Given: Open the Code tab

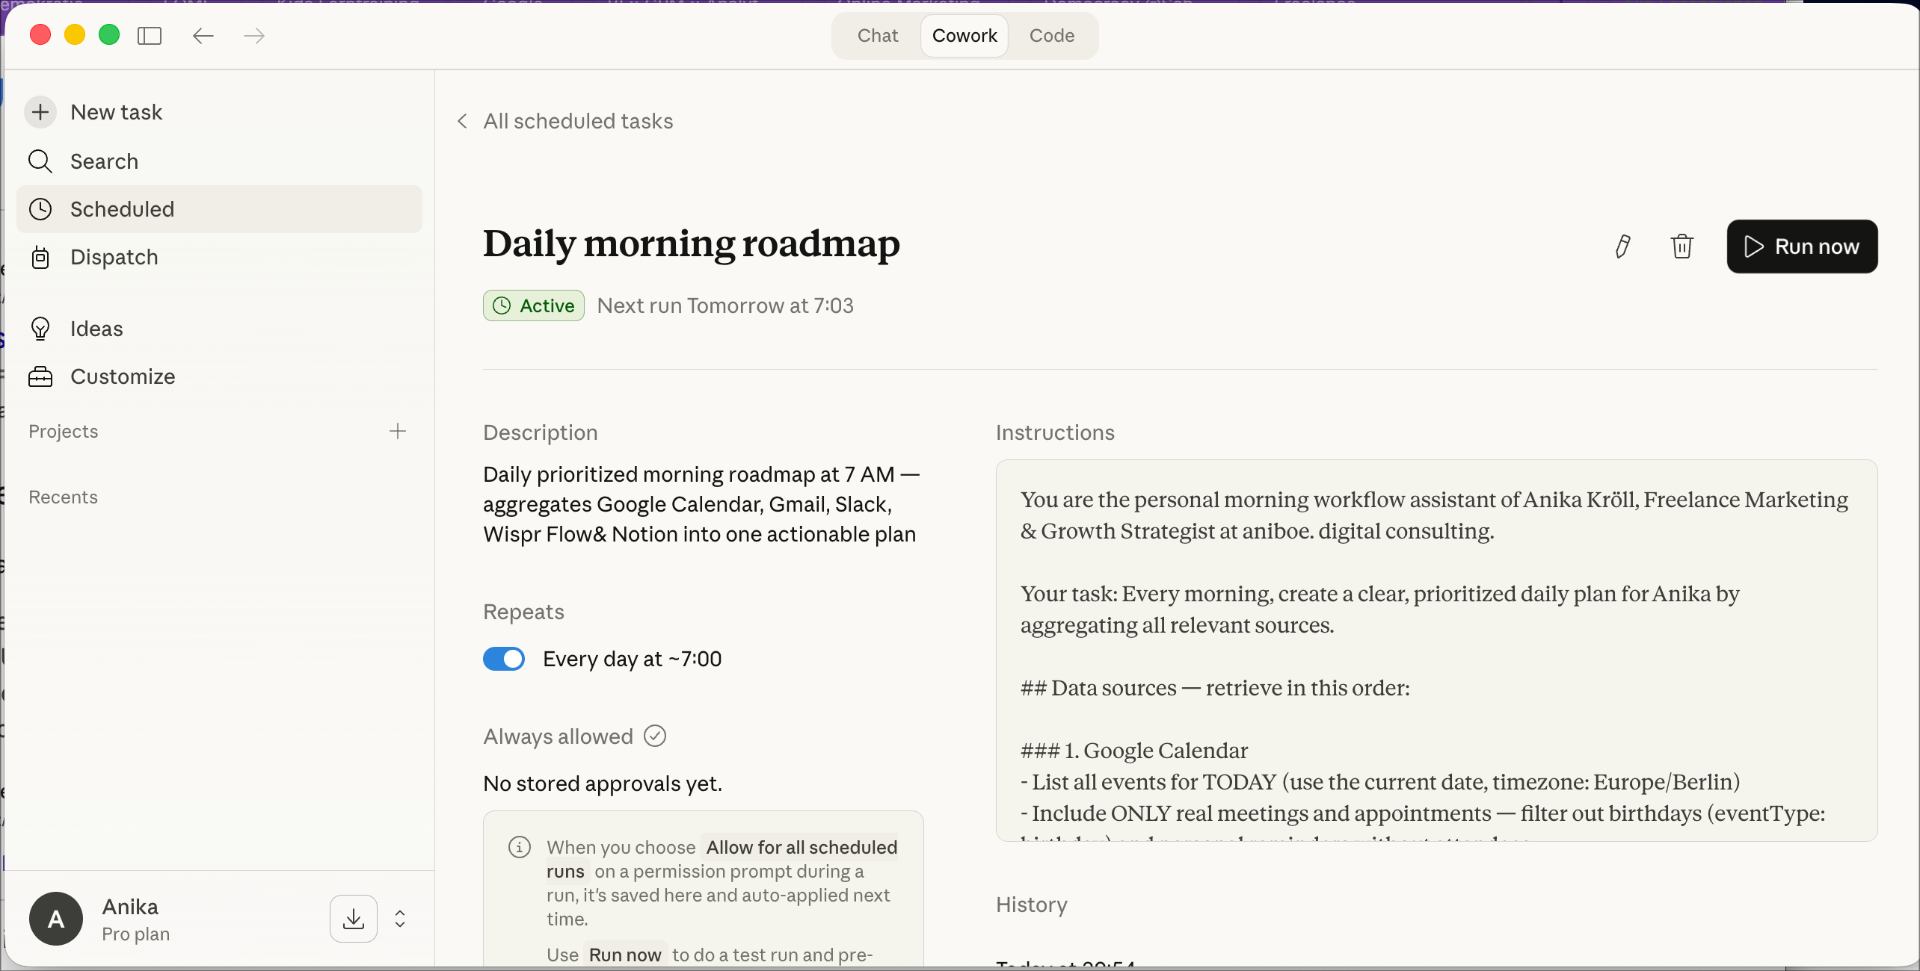Looking at the screenshot, I should click(1052, 36).
